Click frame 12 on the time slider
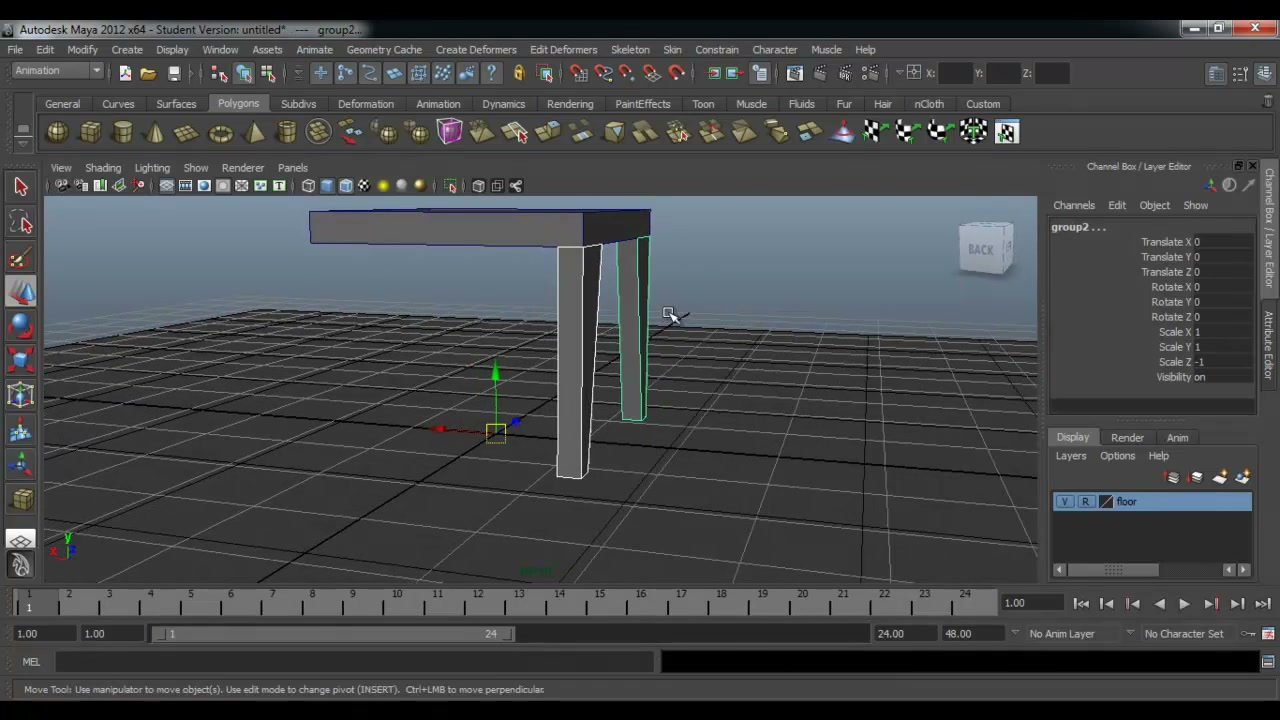Viewport: 1280px width, 720px height. click(x=478, y=602)
